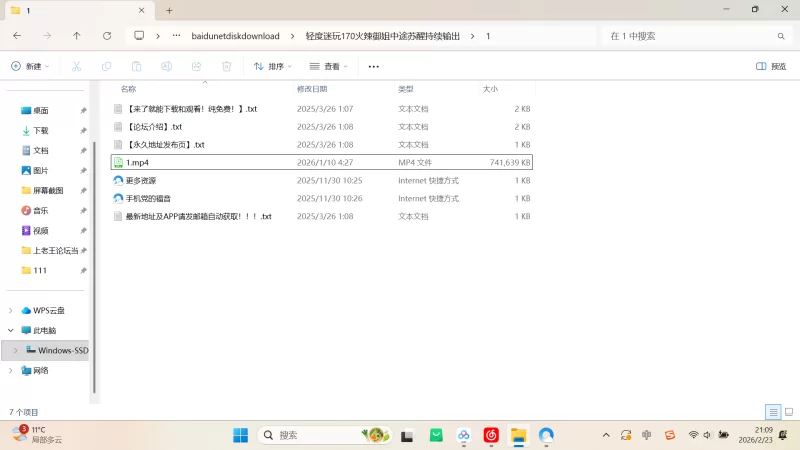Switch to large thumbnails view in the status bar

[x=788, y=412]
